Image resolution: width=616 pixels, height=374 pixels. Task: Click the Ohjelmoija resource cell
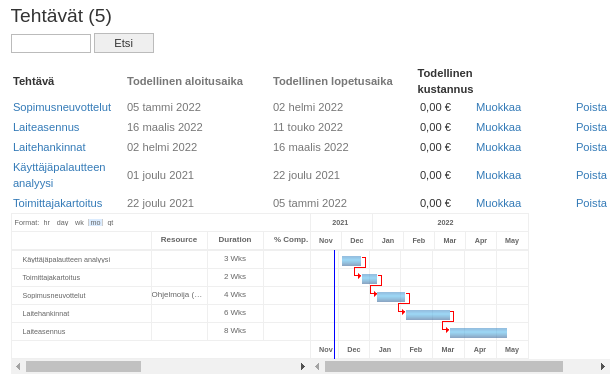click(x=179, y=295)
